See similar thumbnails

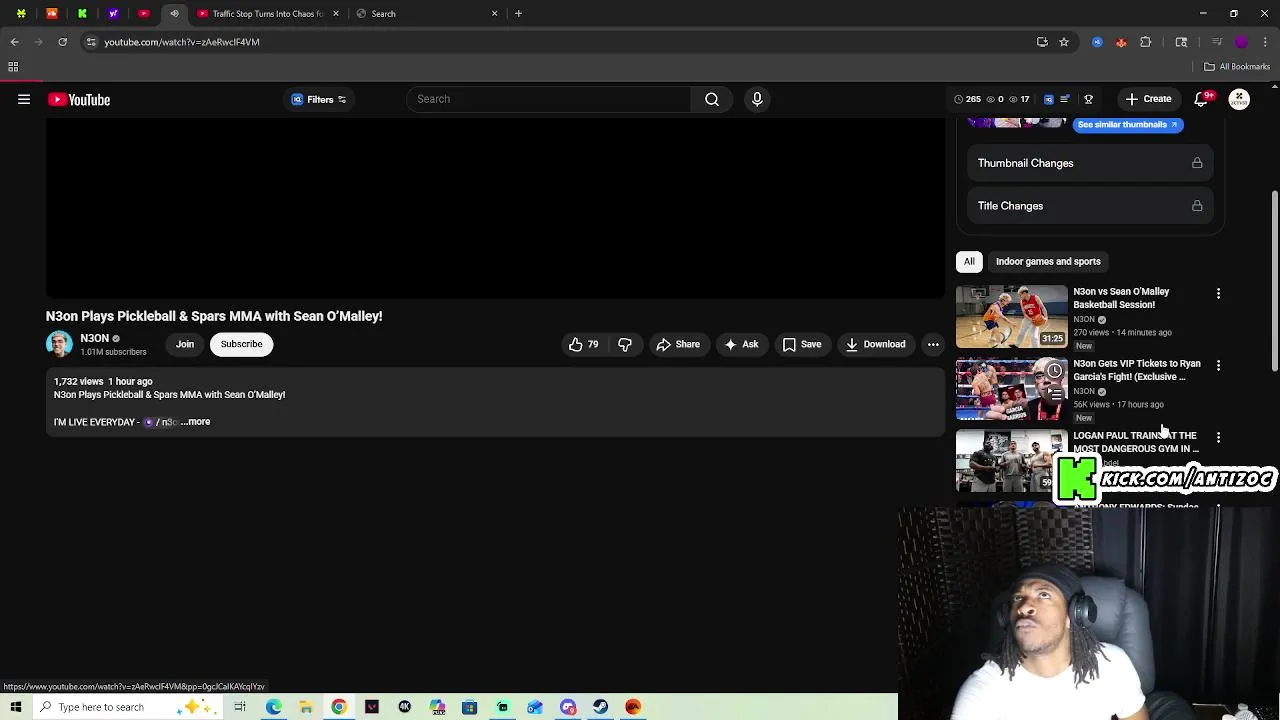1128,125
